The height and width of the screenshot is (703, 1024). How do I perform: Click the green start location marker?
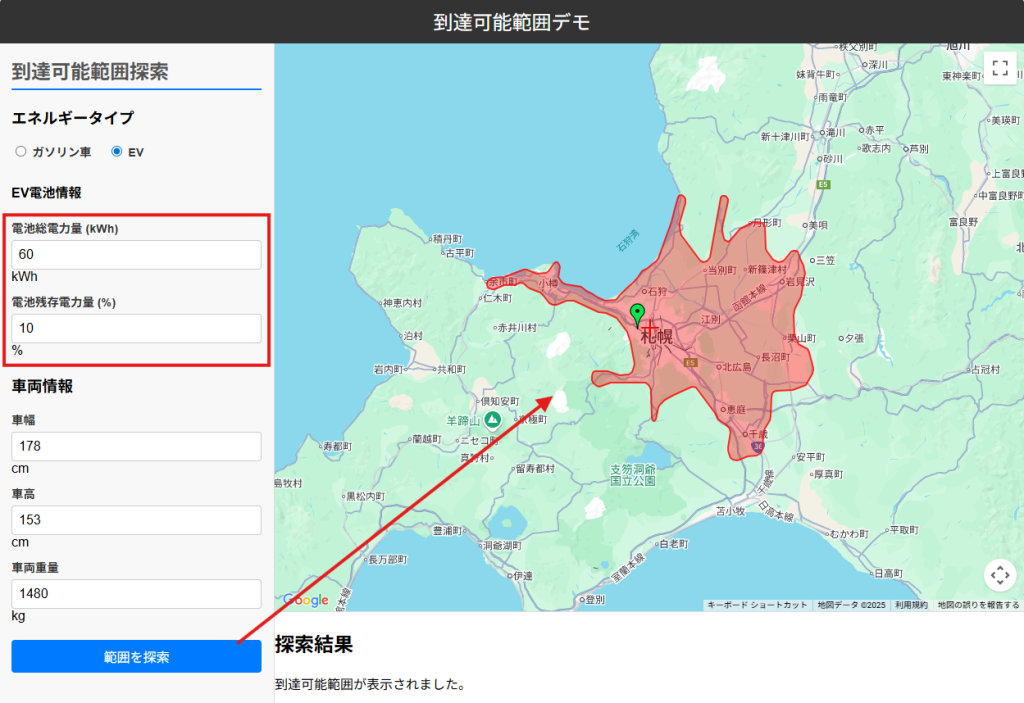click(x=637, y=314)
